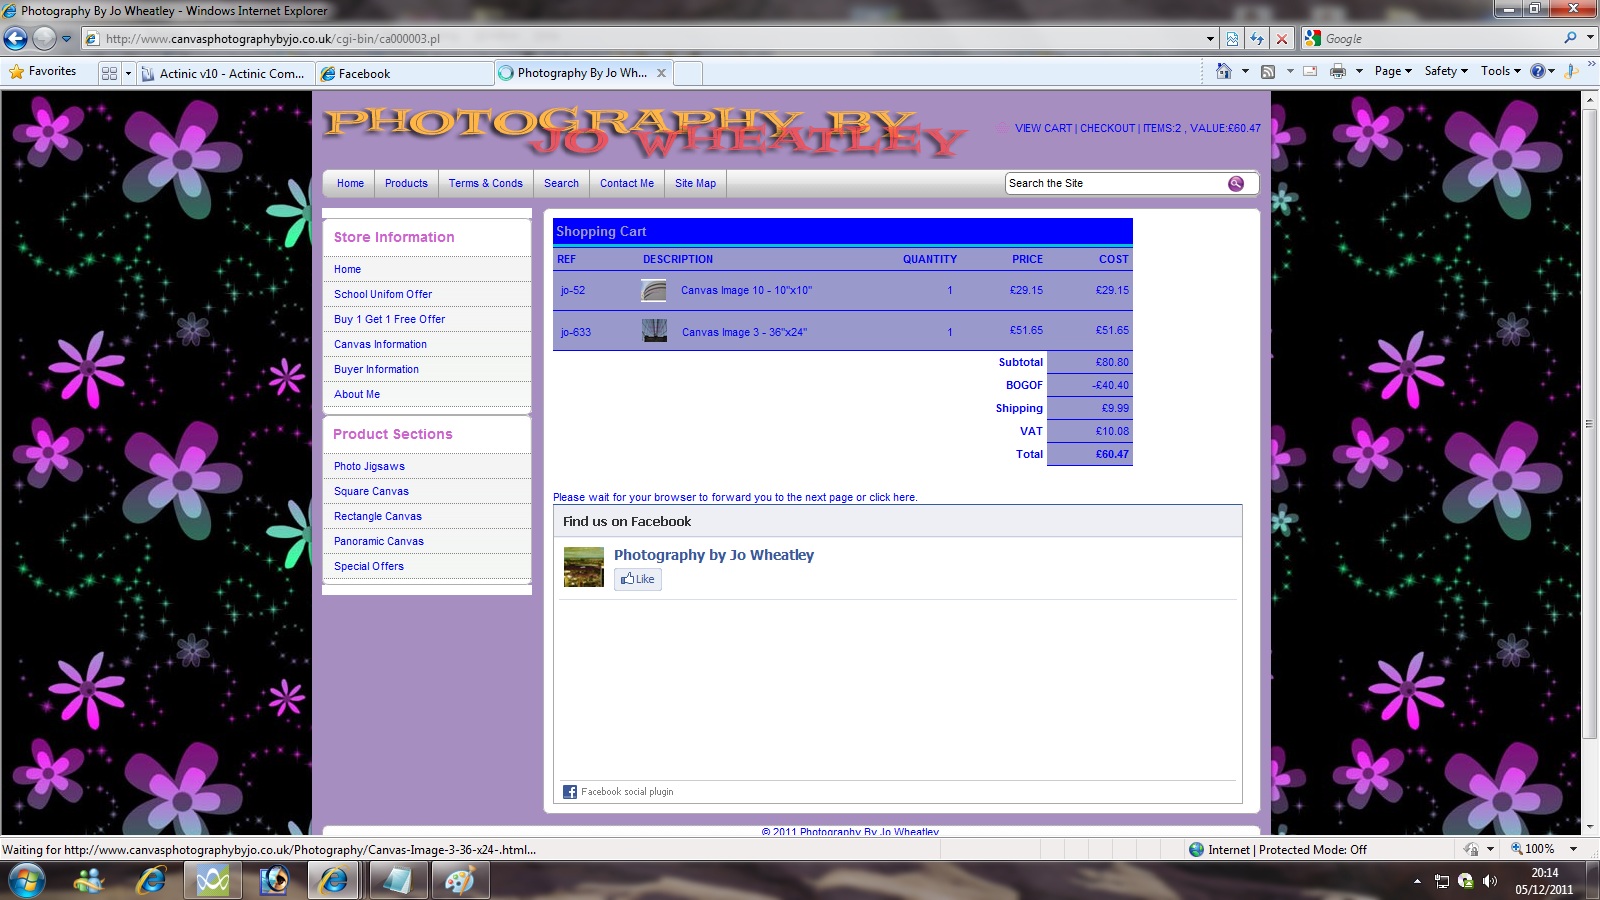Expand the Page menu dropdown
The image size is (1600, 900).
pyautogui.click(x=1392, y=71)
